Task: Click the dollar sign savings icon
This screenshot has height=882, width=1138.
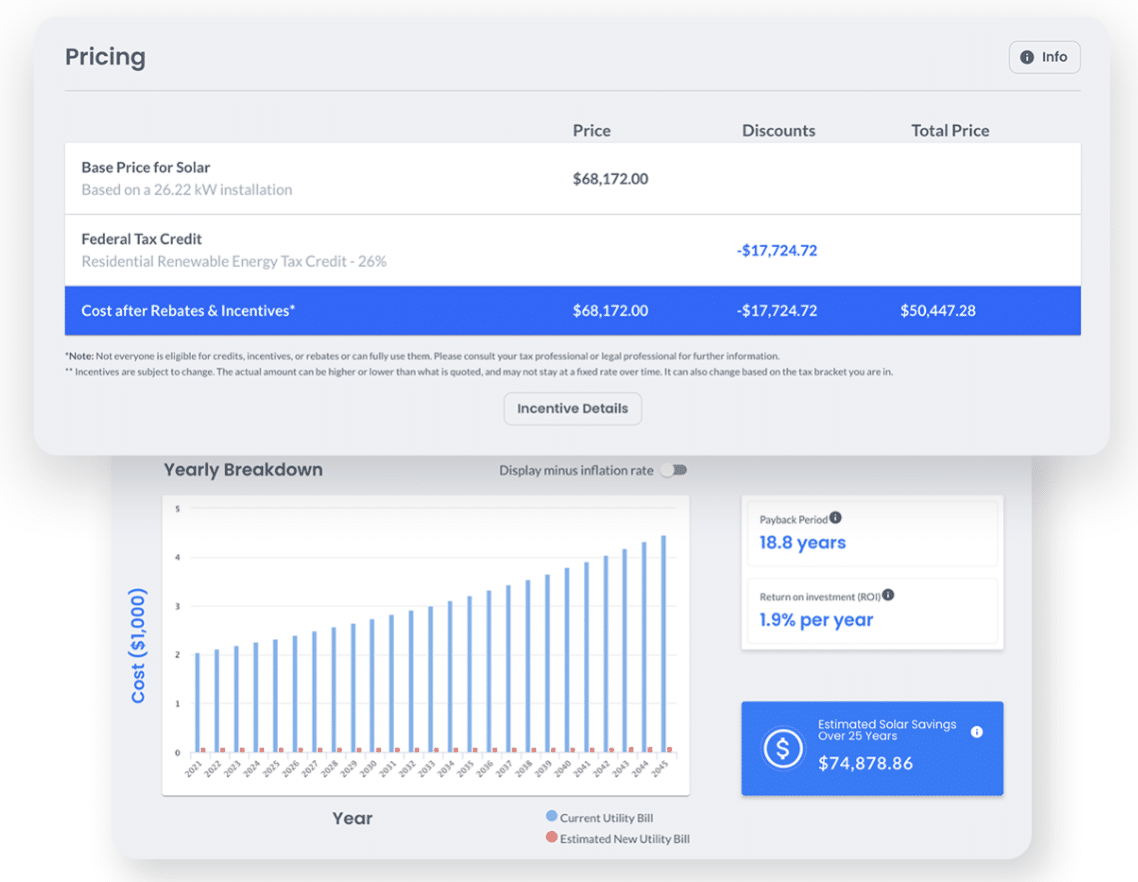Action: pyautogui.click(x=782, y=748)
